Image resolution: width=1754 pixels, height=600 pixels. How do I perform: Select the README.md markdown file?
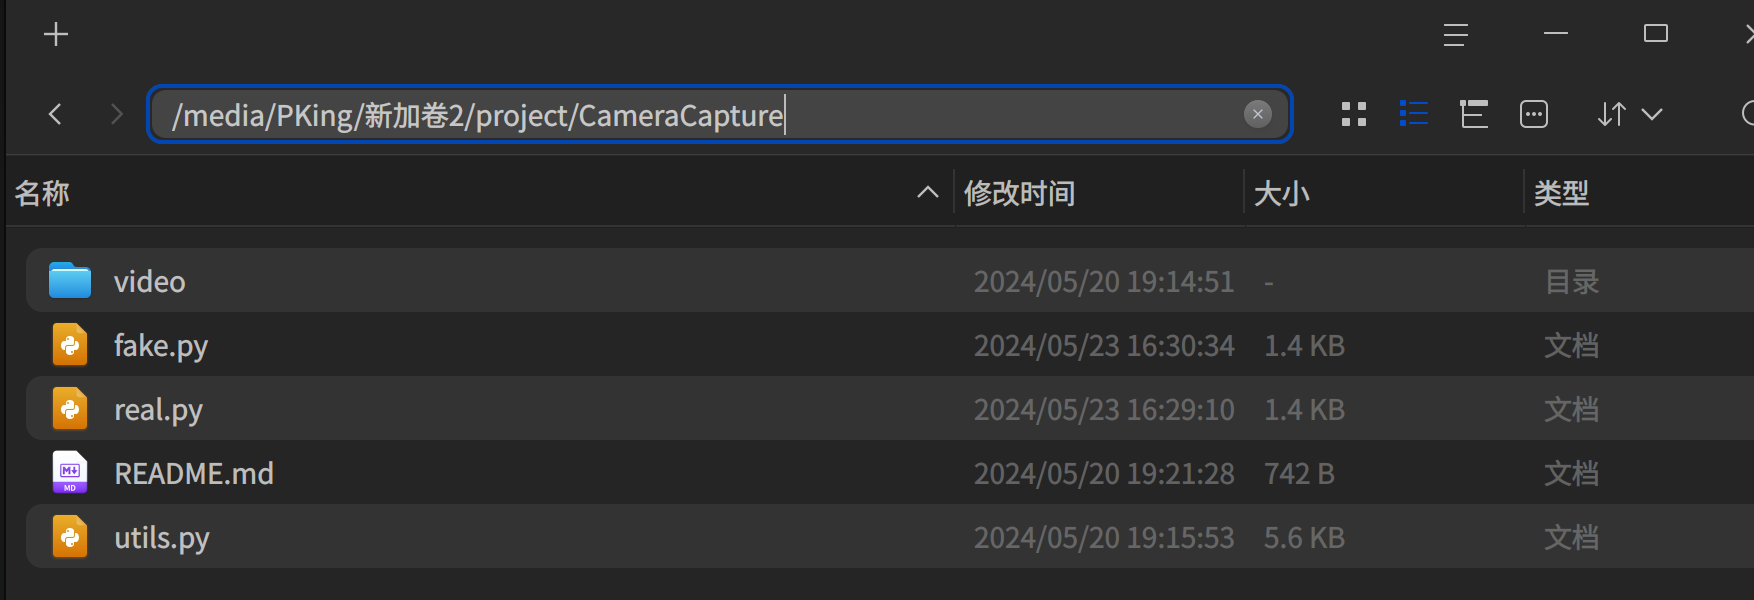(x=890, y=473)
